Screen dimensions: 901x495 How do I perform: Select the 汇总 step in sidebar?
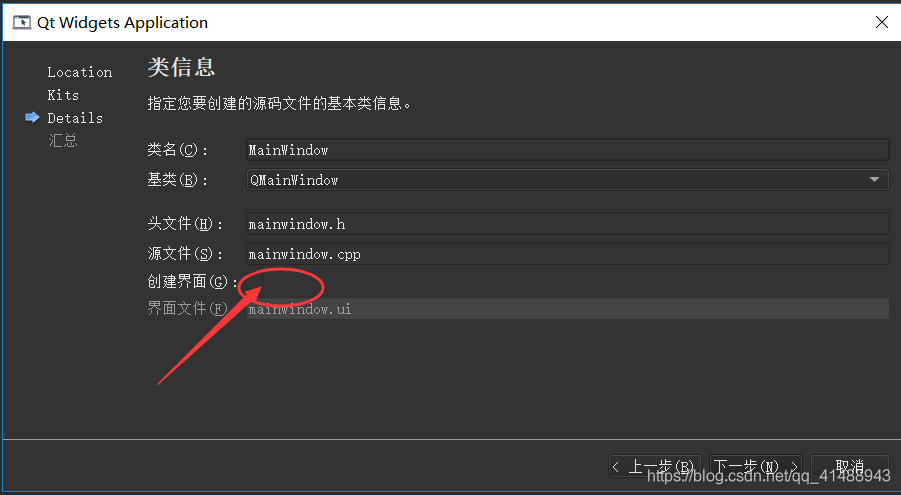click(x=63, y=140)
